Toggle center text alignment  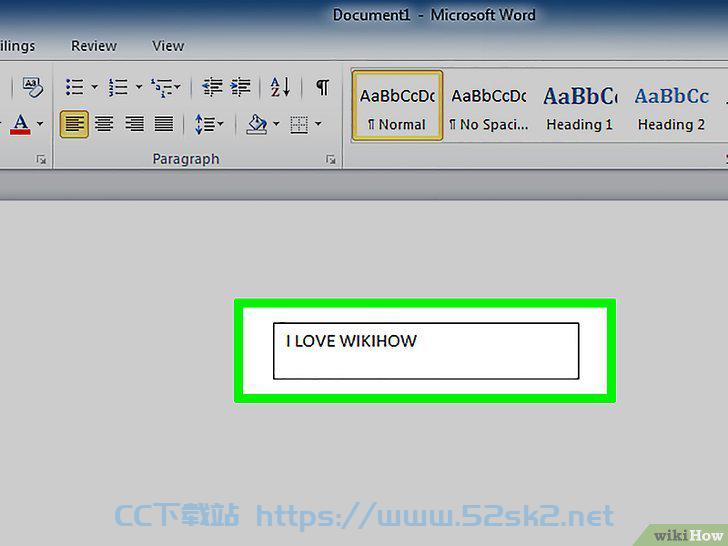(104, 124)
